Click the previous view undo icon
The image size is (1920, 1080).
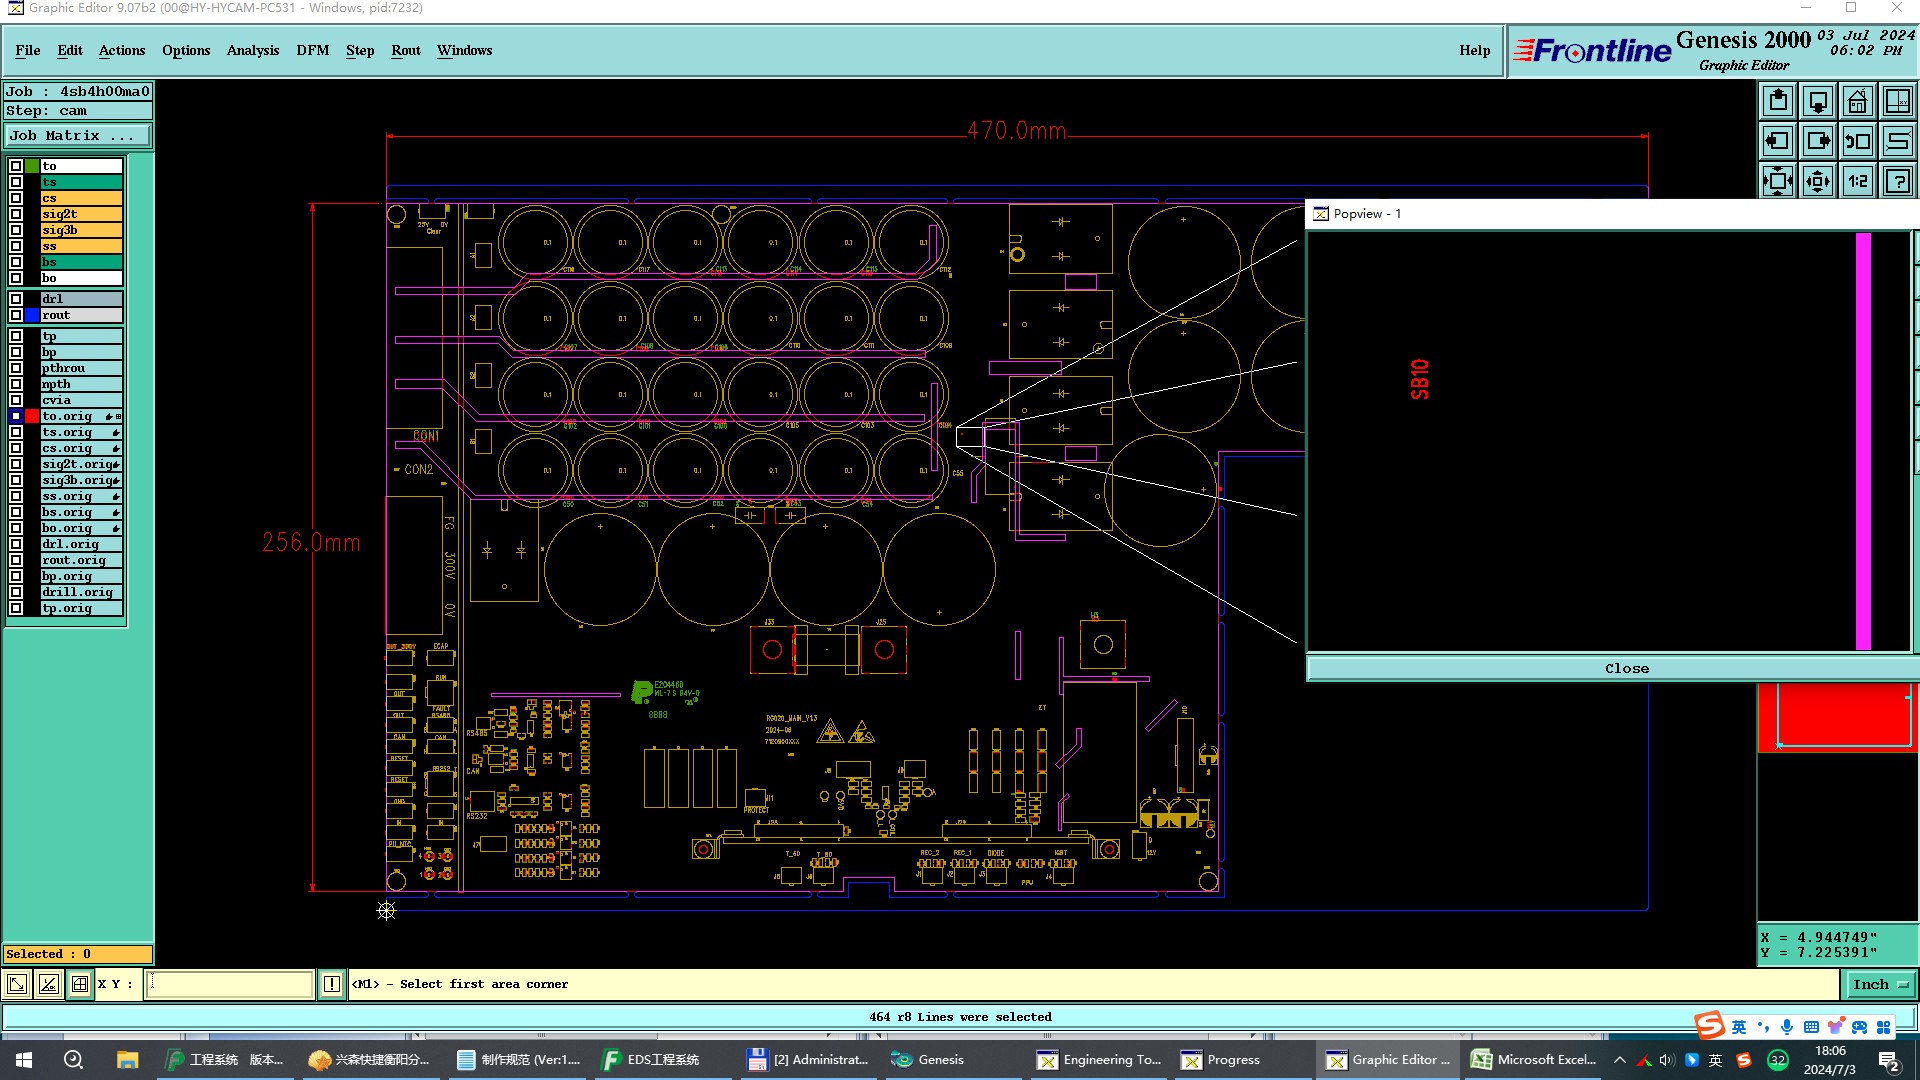[1857, 141]
